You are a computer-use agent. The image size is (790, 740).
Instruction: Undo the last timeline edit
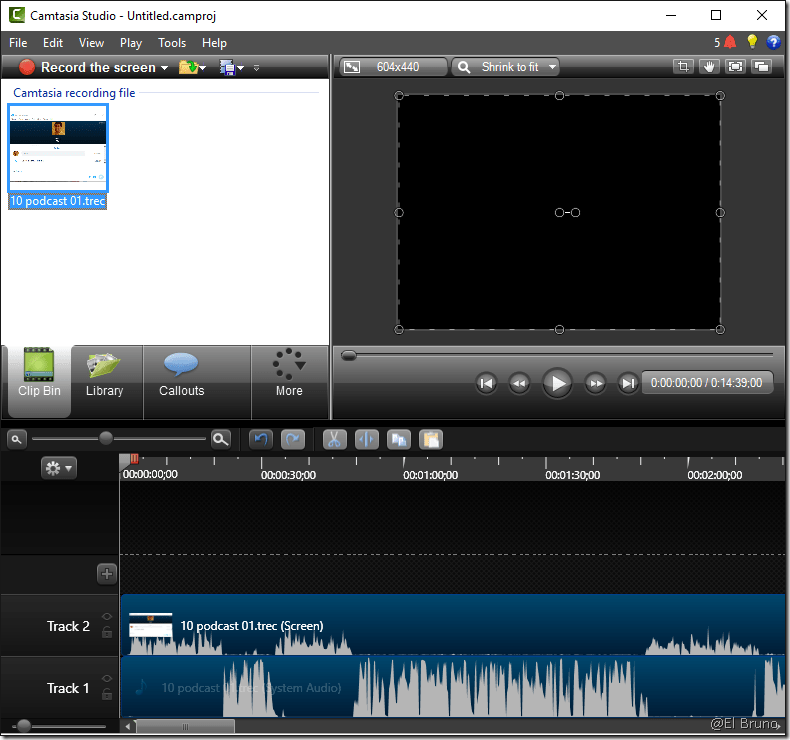pos(261,439)
